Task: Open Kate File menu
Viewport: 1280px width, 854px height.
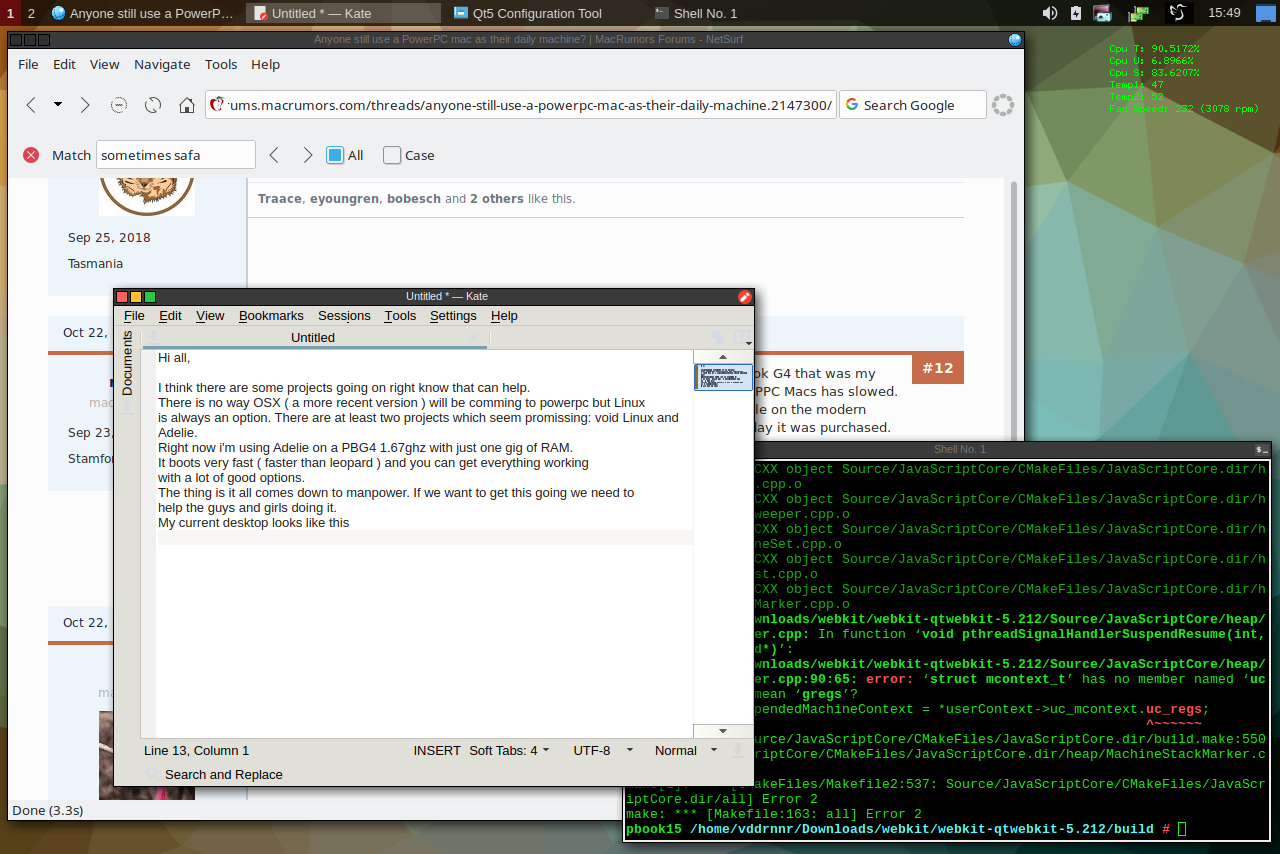Action: [134, 315]
